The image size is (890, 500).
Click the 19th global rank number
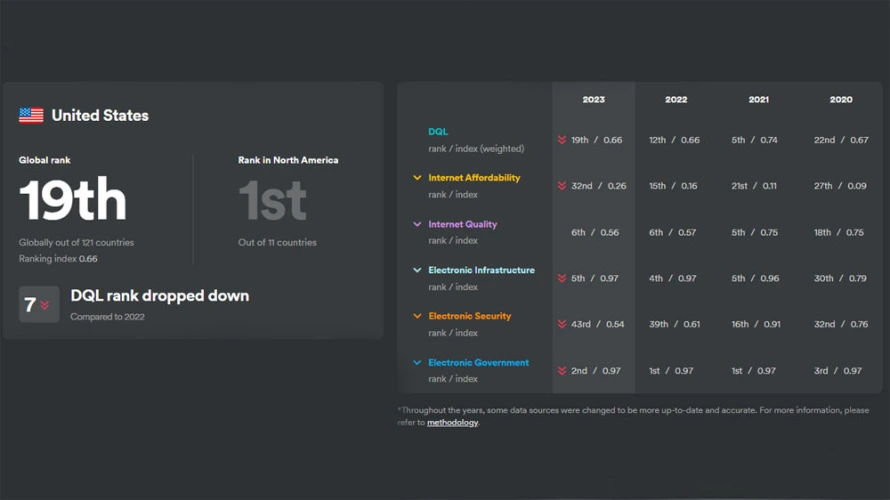coord(73,201)
